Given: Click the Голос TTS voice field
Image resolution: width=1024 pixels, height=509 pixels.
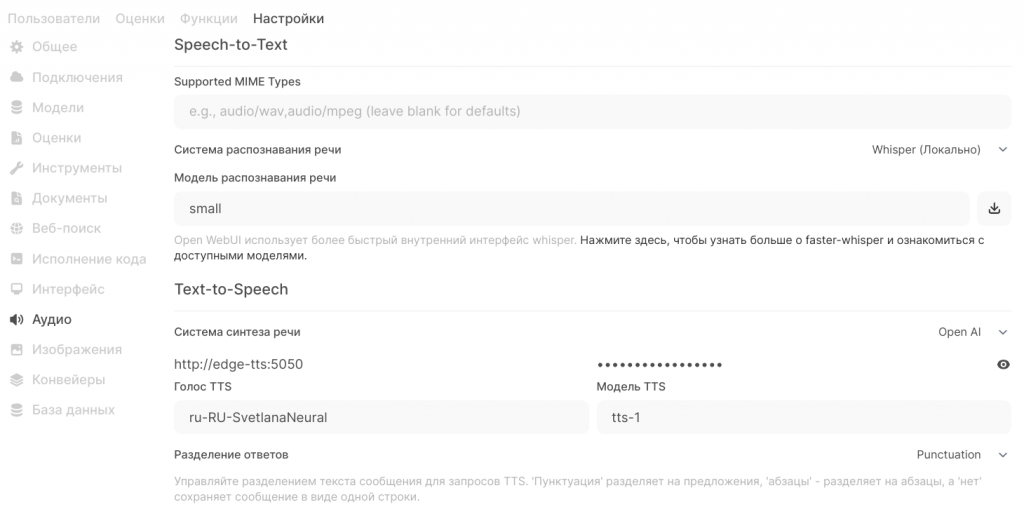Looking at the screenshot, I should [381, 417].
